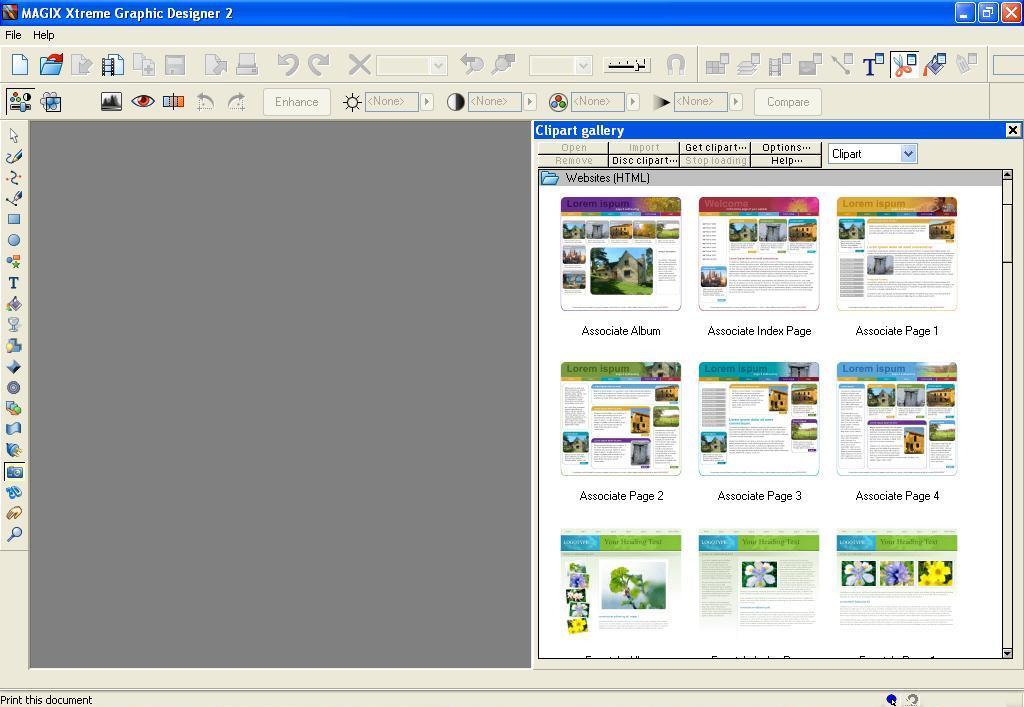Open the File menu
Viewport: 1024px width, 707px height.
[13, 34]
